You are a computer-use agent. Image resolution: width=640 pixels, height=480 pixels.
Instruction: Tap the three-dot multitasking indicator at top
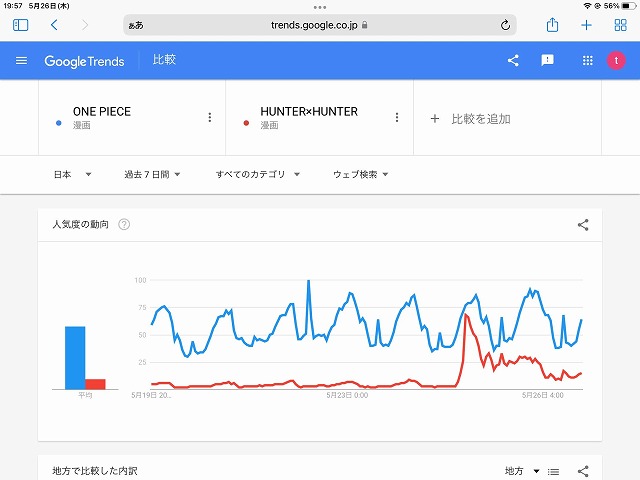click(320, 7)
